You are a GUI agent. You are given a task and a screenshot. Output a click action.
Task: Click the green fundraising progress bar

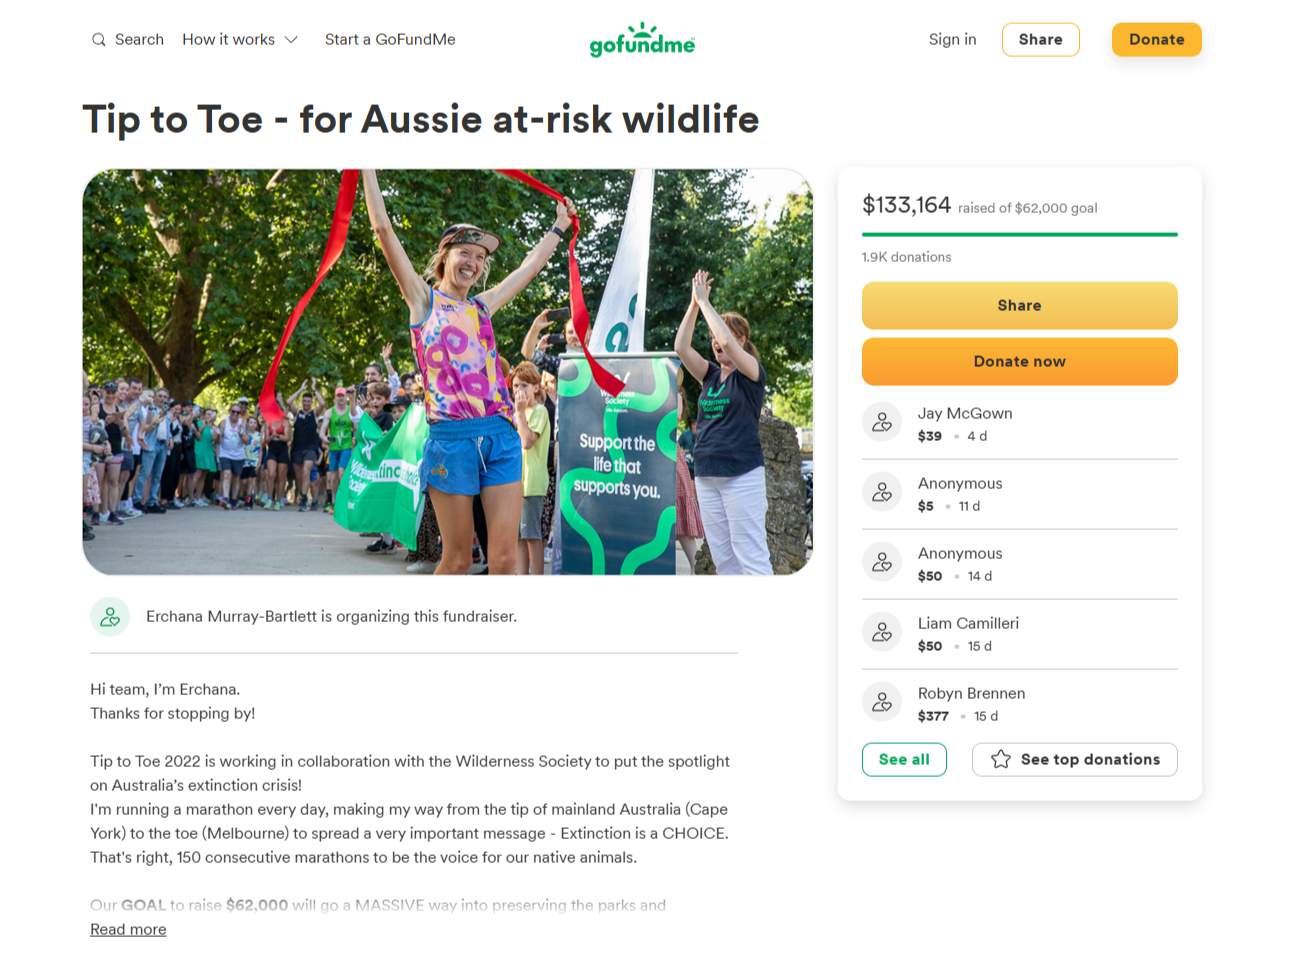pos(1019,235)
